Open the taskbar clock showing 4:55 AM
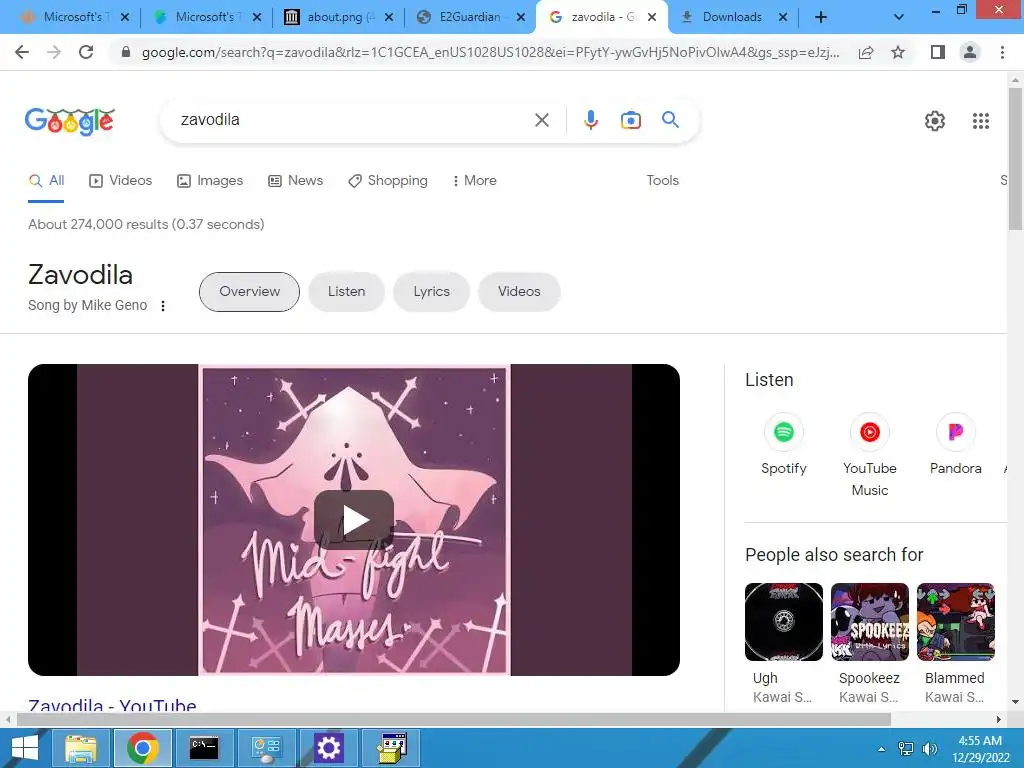This screenshot has width=1024, height=768. coord(980,748)
